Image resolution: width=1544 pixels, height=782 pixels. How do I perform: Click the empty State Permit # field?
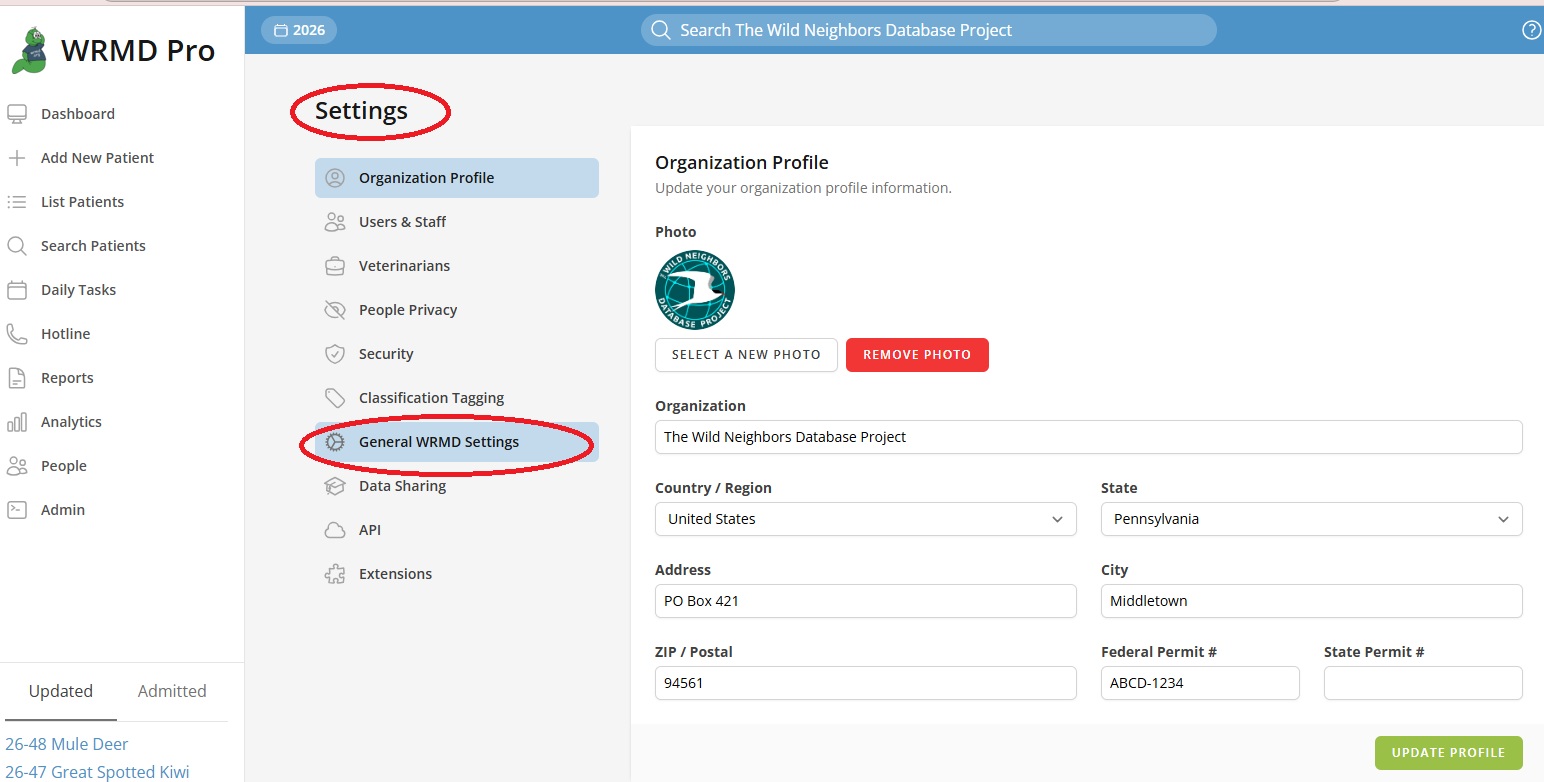(x=1423, y=683)
